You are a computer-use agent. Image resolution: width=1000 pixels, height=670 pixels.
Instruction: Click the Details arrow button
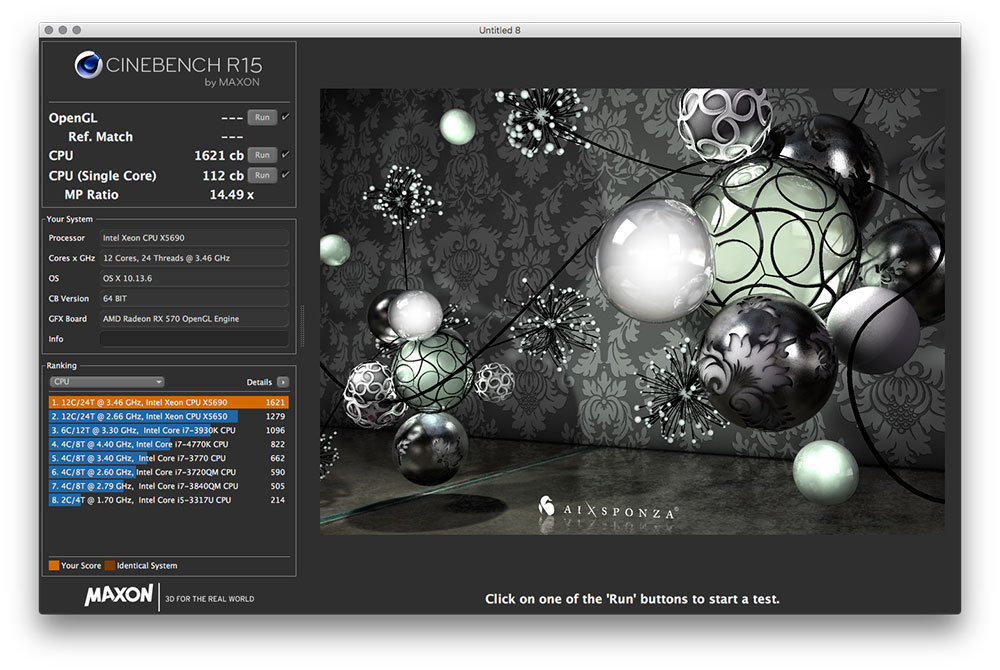[283, 382]
